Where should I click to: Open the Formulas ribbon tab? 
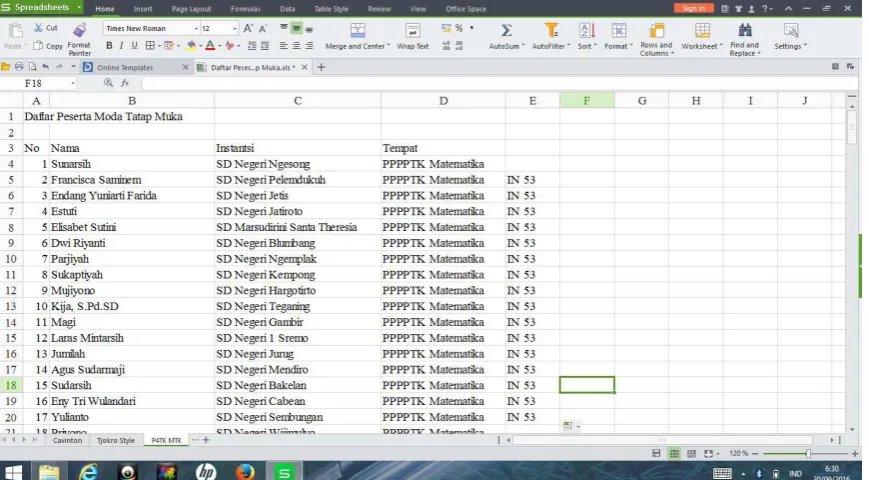click(x=245, y=9)
